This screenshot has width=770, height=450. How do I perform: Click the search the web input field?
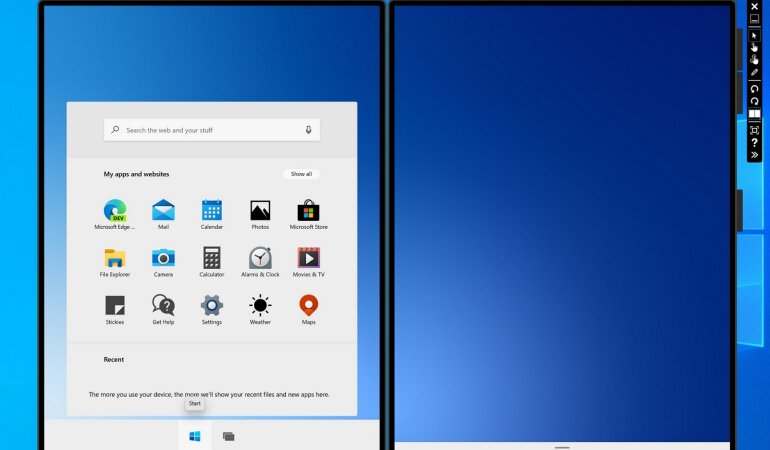(212, 130)
